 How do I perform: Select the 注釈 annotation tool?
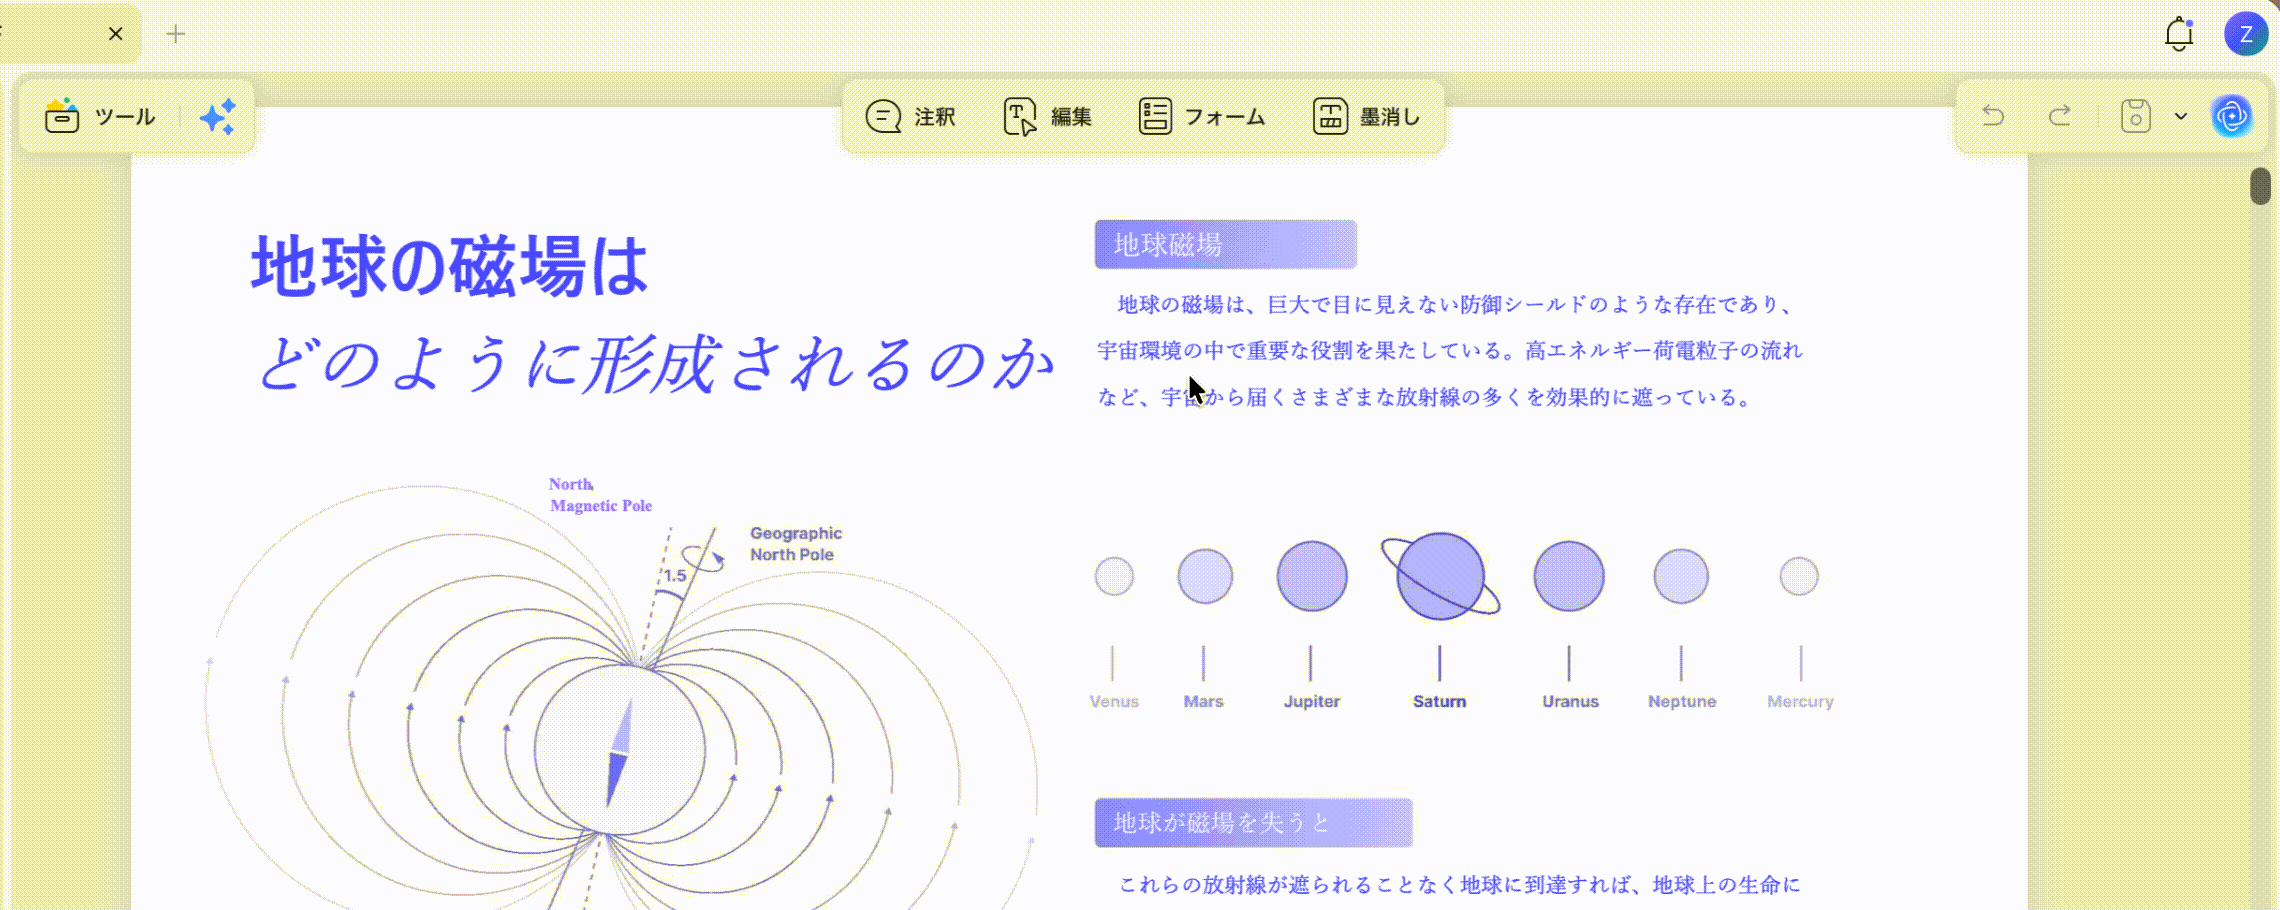pos(910,117)
